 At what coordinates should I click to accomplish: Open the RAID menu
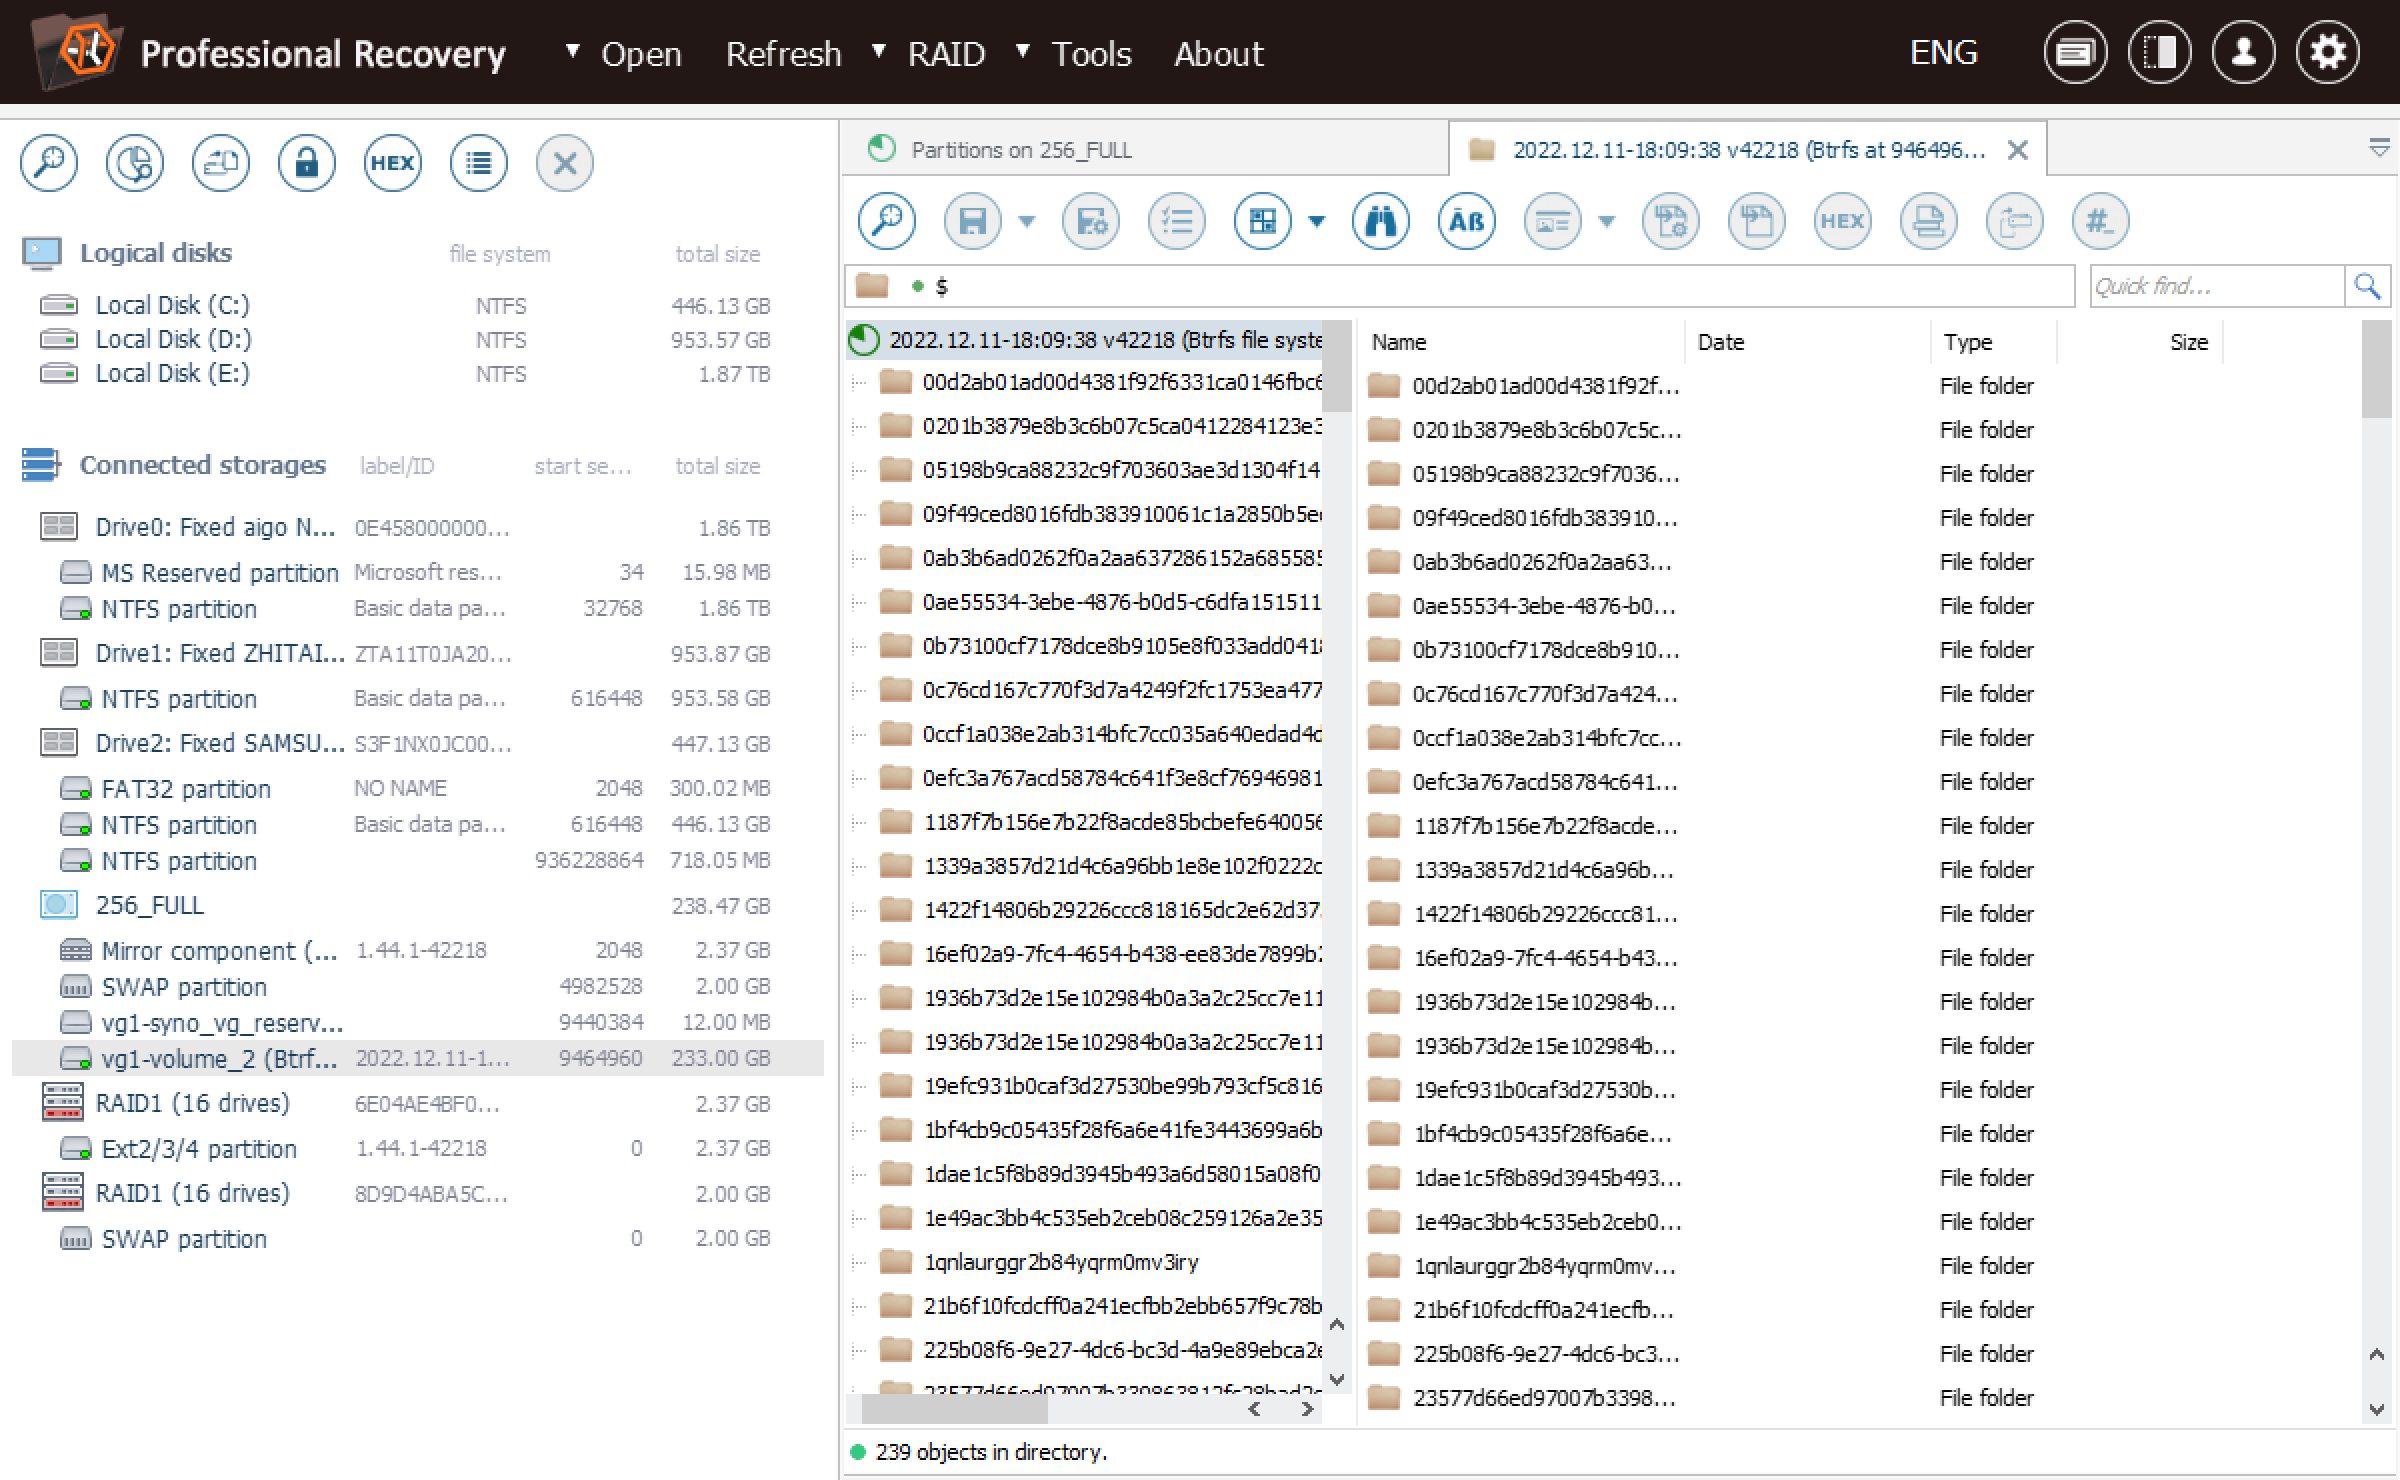(x=946, y=54)
